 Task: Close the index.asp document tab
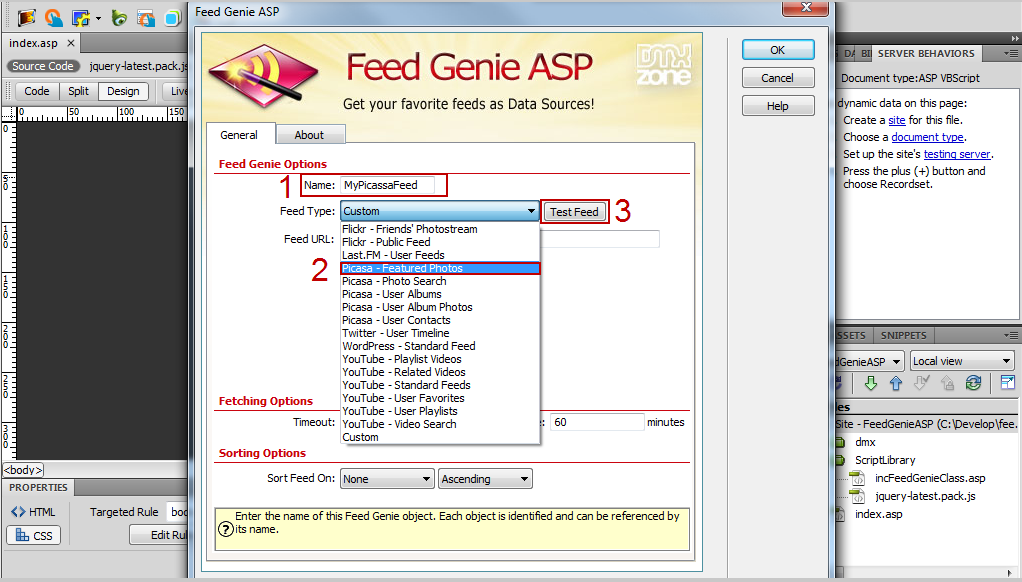[x=71, y=43]
